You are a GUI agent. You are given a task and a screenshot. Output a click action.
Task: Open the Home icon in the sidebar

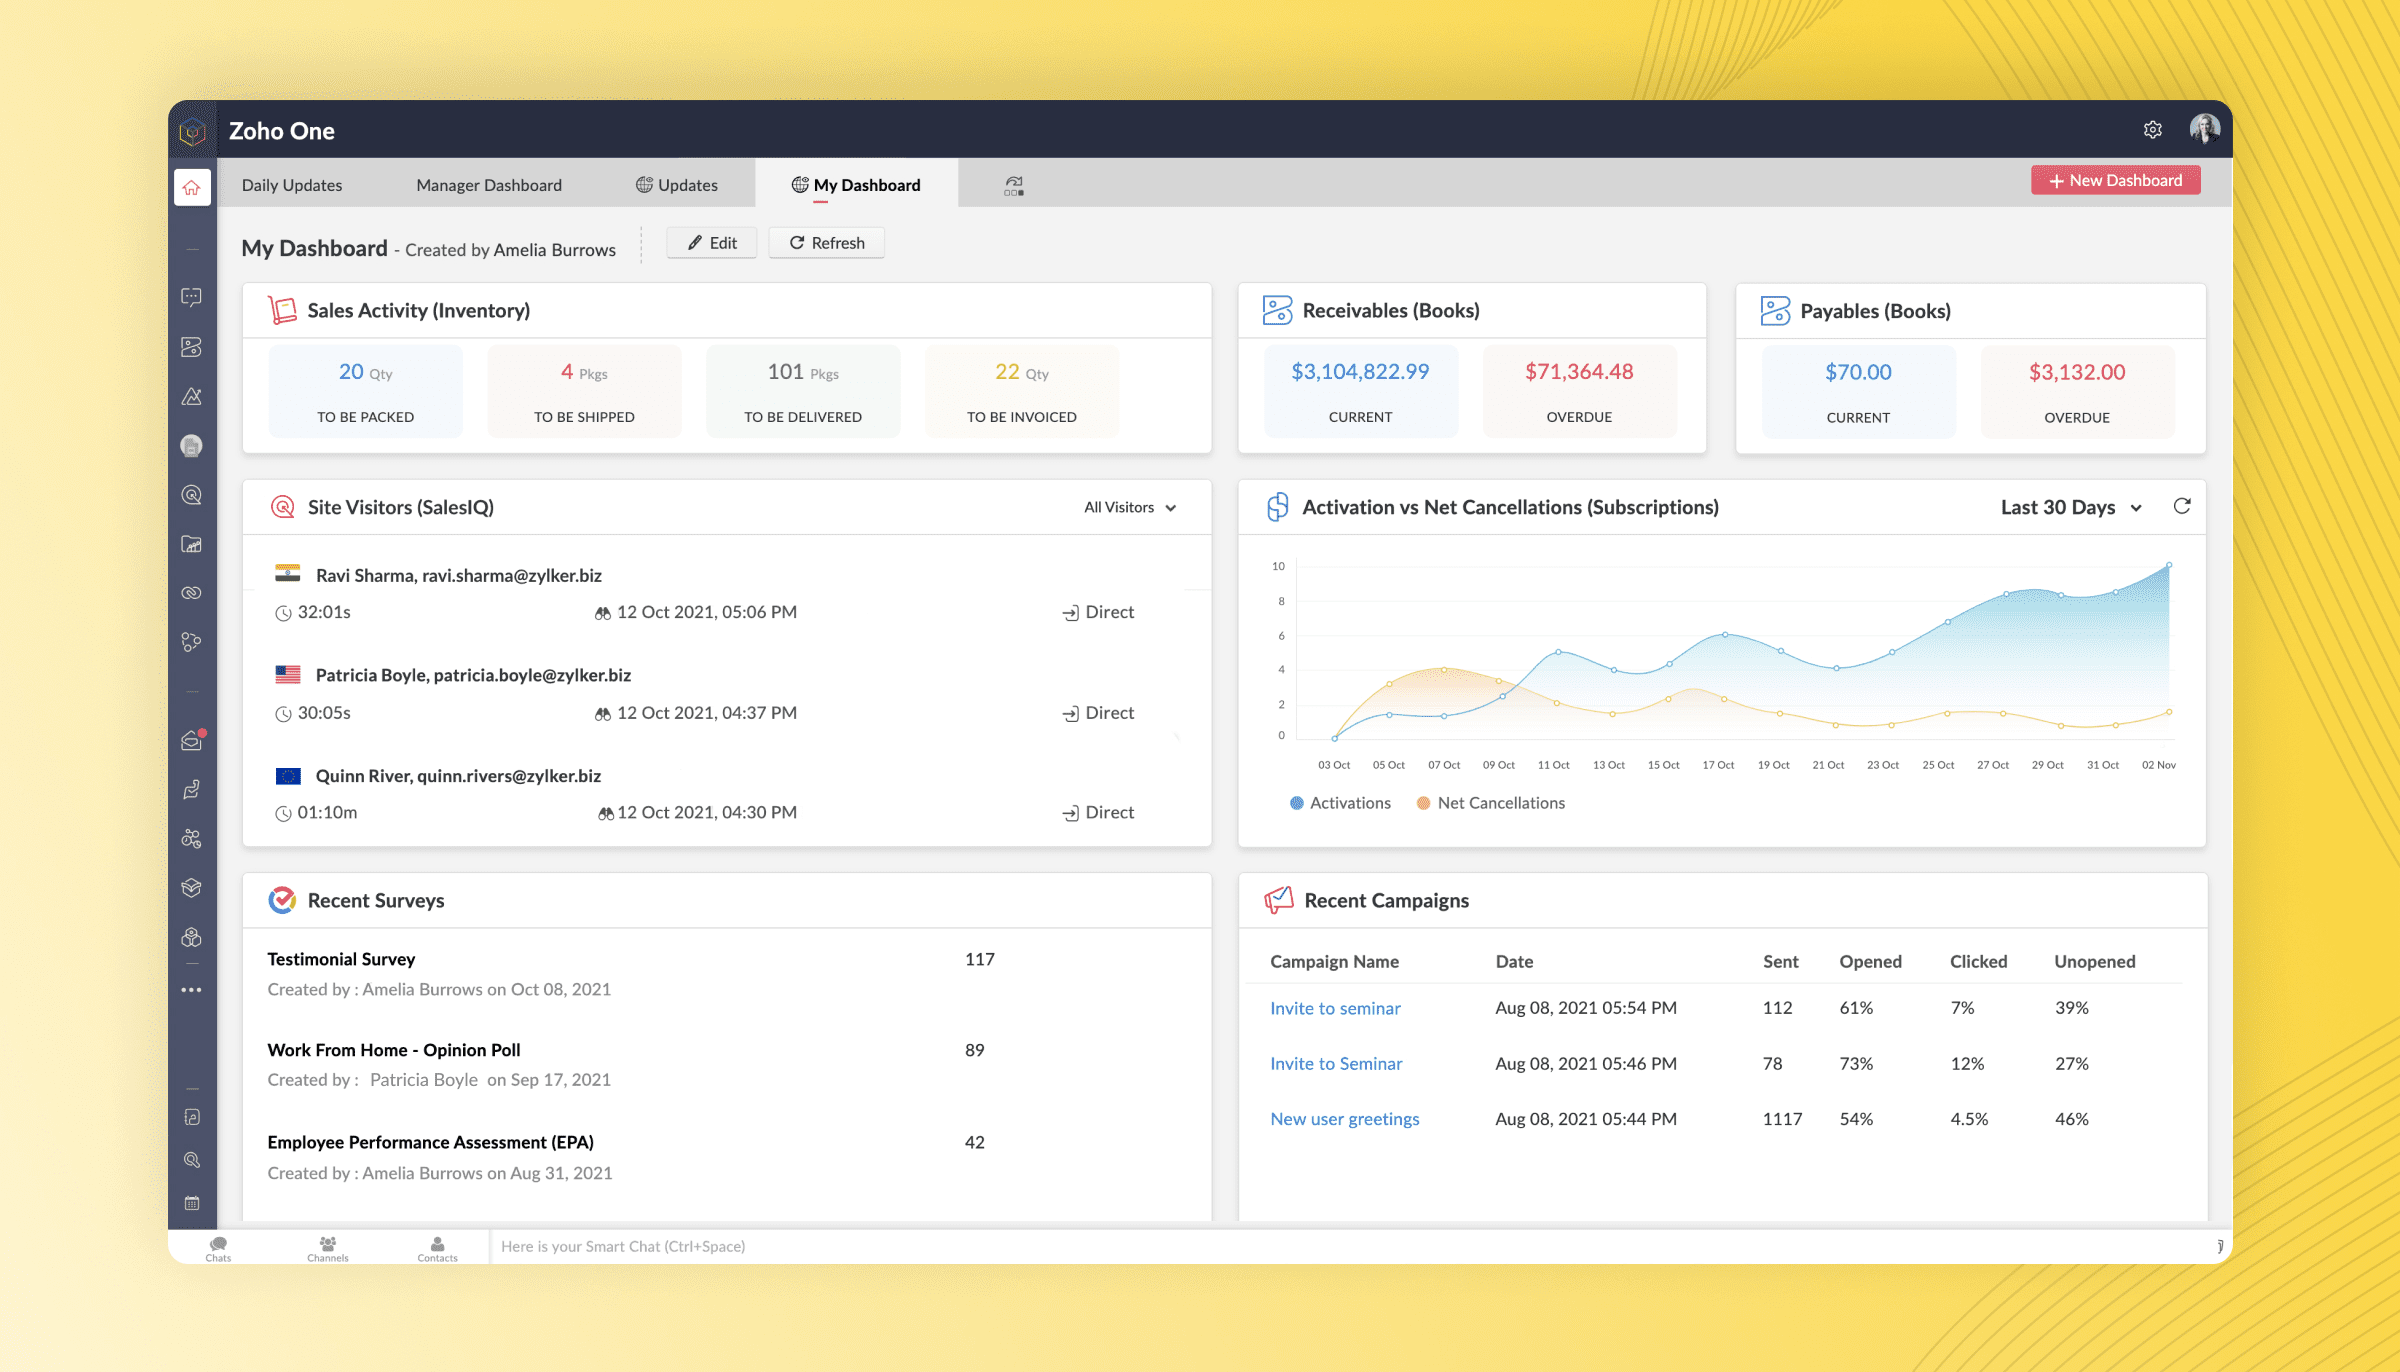point(192,187)
